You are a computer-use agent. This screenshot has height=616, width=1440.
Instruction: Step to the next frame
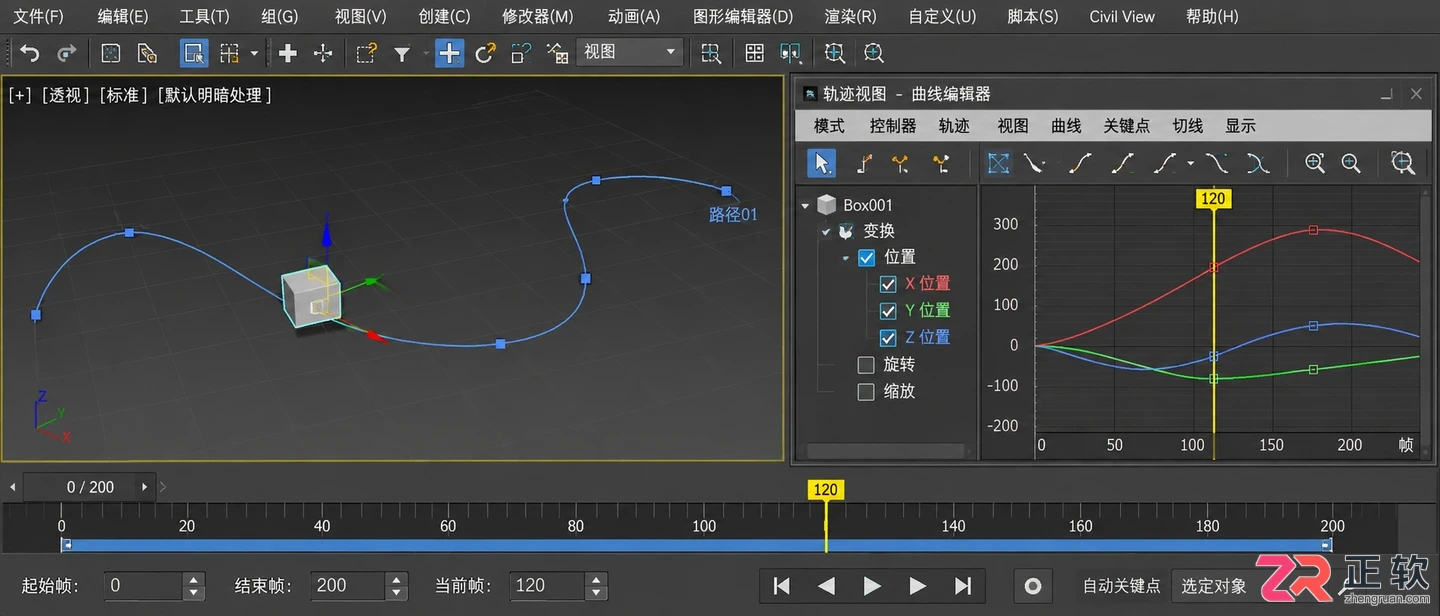click(917, 586)
